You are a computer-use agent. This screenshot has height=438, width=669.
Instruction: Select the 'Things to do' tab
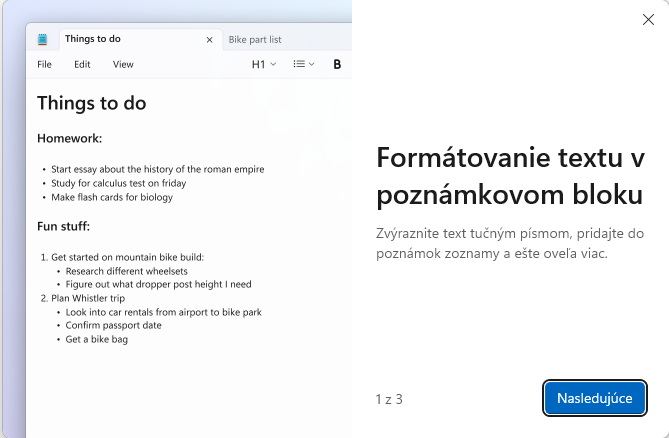click(x=93, y=39)
